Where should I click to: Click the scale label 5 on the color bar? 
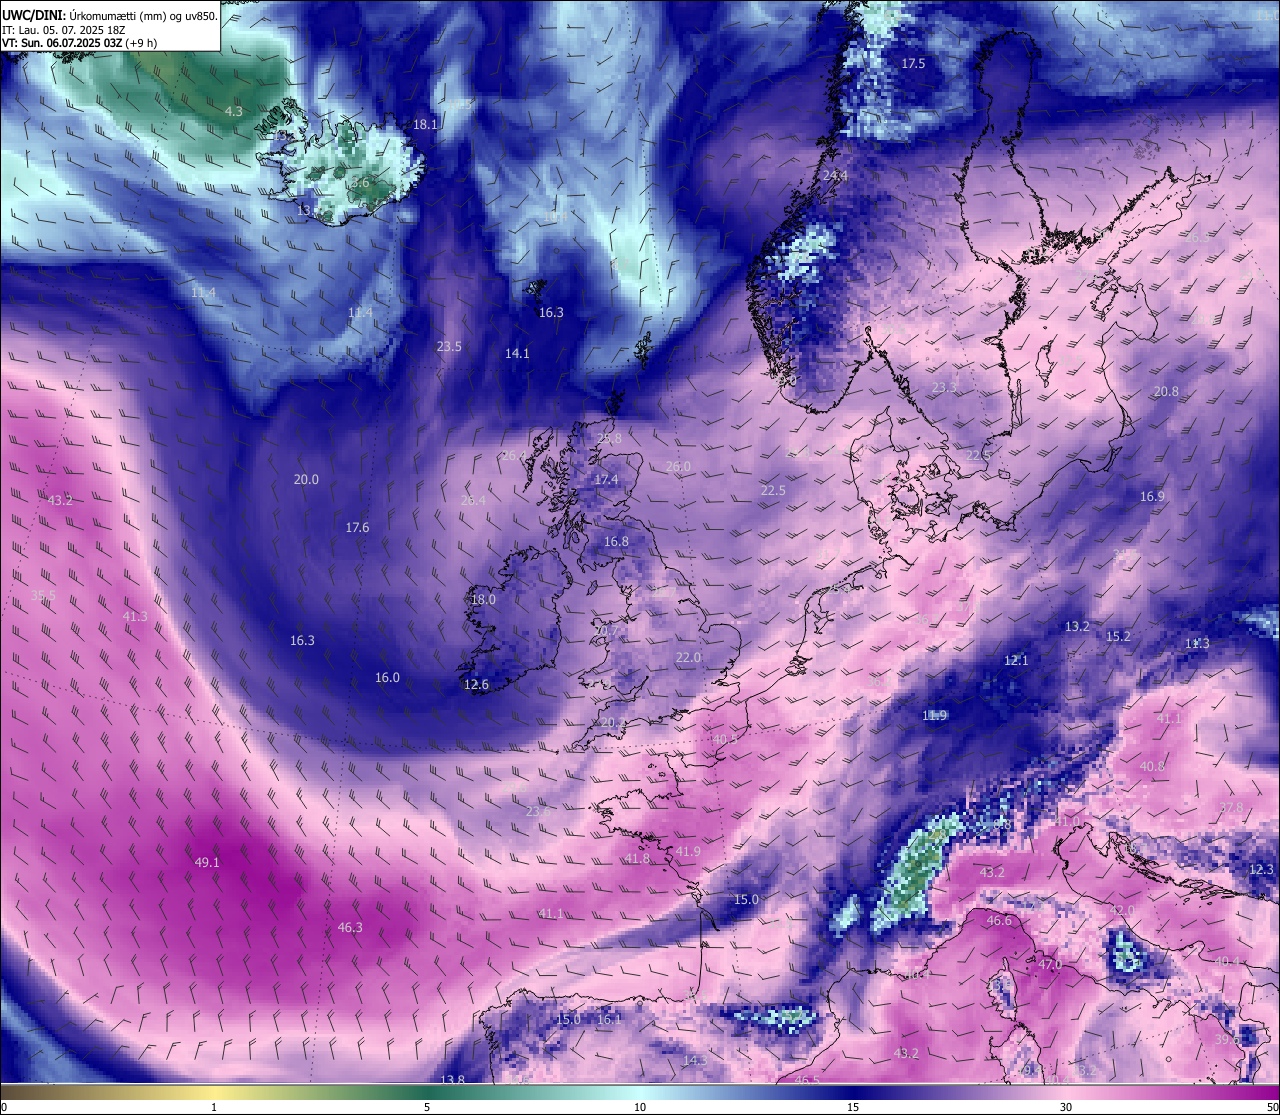coord(427,1107)
